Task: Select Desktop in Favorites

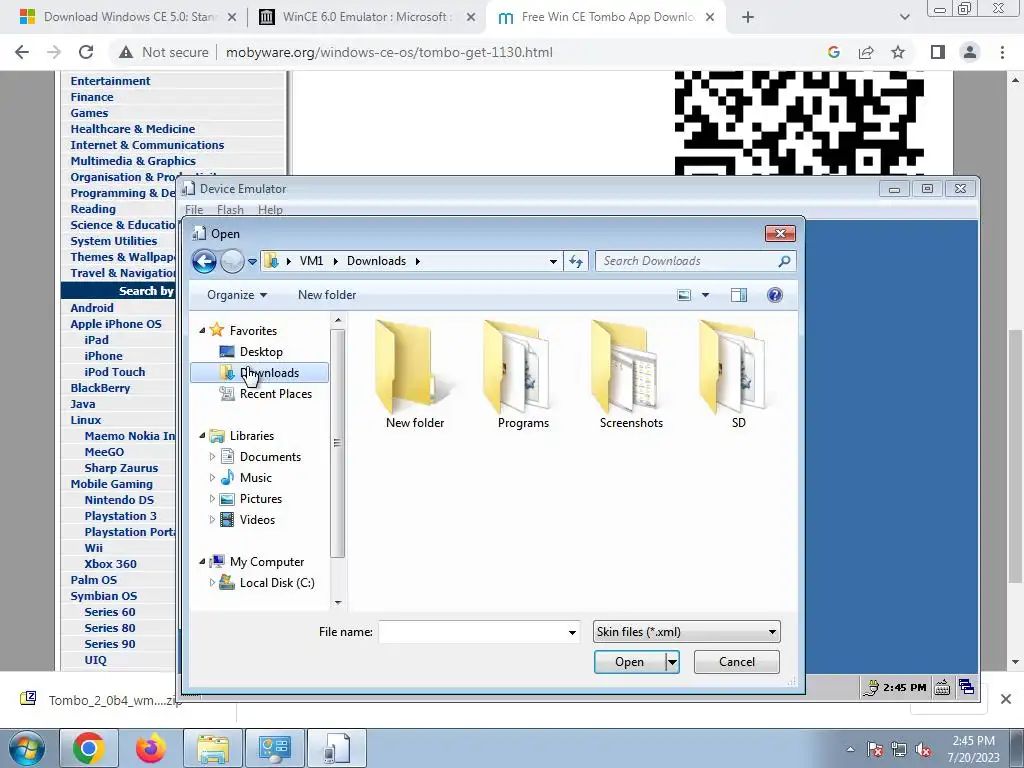Action: (261, 352)
